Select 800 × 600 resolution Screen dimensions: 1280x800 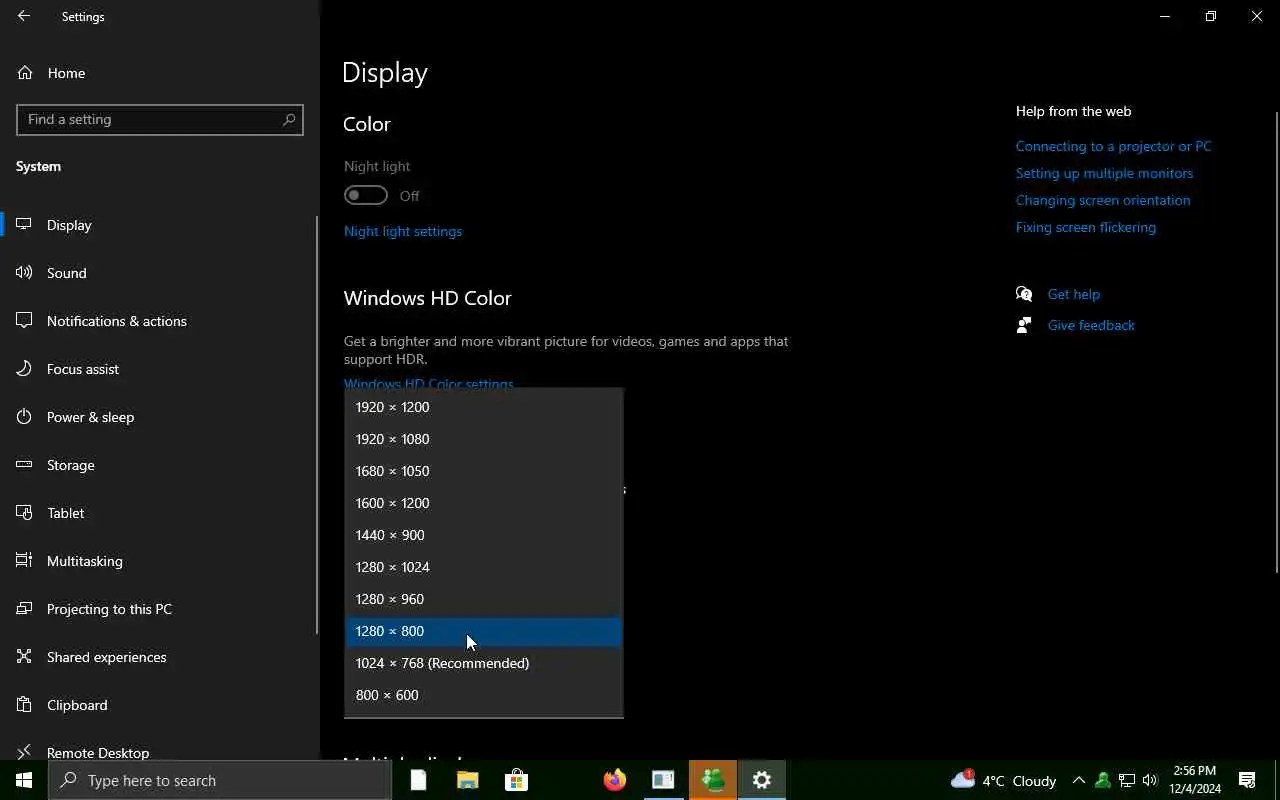coord(484,695)
